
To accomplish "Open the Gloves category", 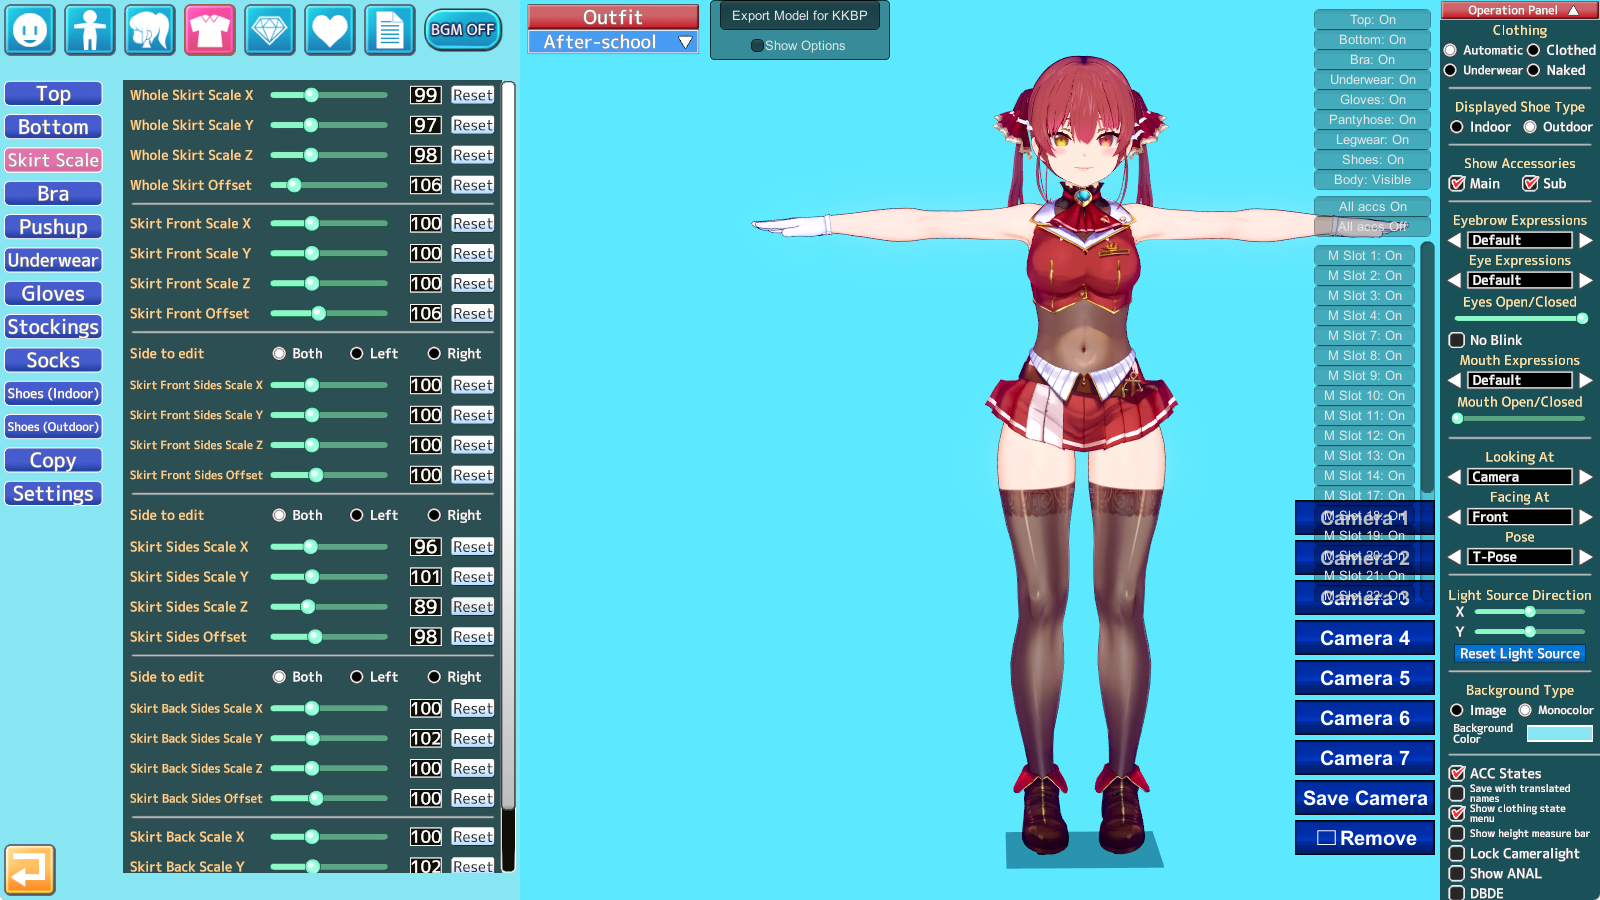I will [53, 294].
